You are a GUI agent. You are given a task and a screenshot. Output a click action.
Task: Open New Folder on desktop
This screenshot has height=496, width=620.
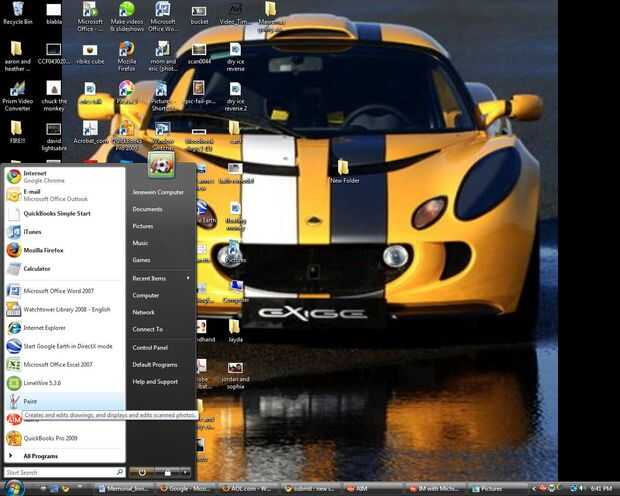[344, 171]
